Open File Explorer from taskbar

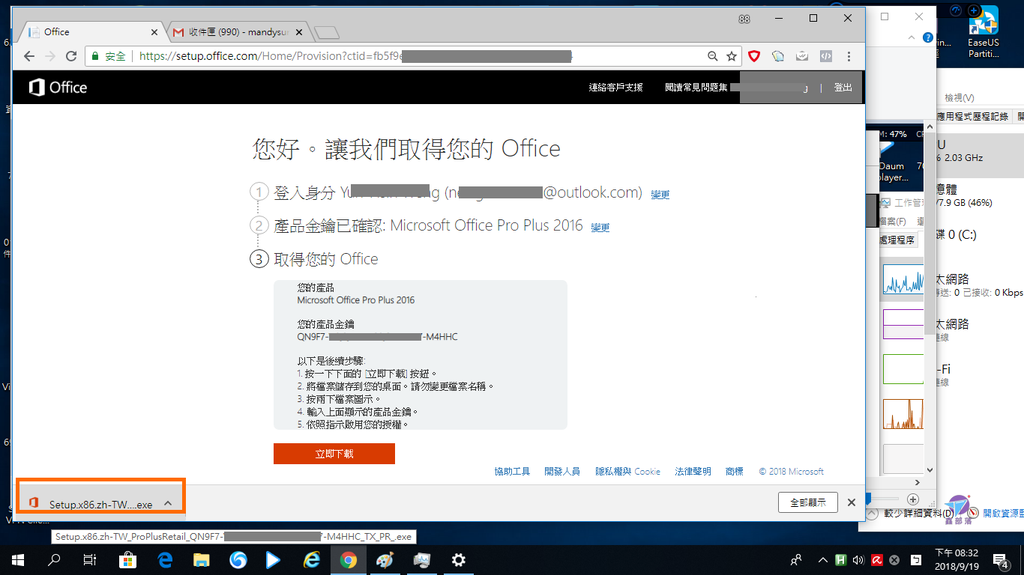click(x=201, y=560)
